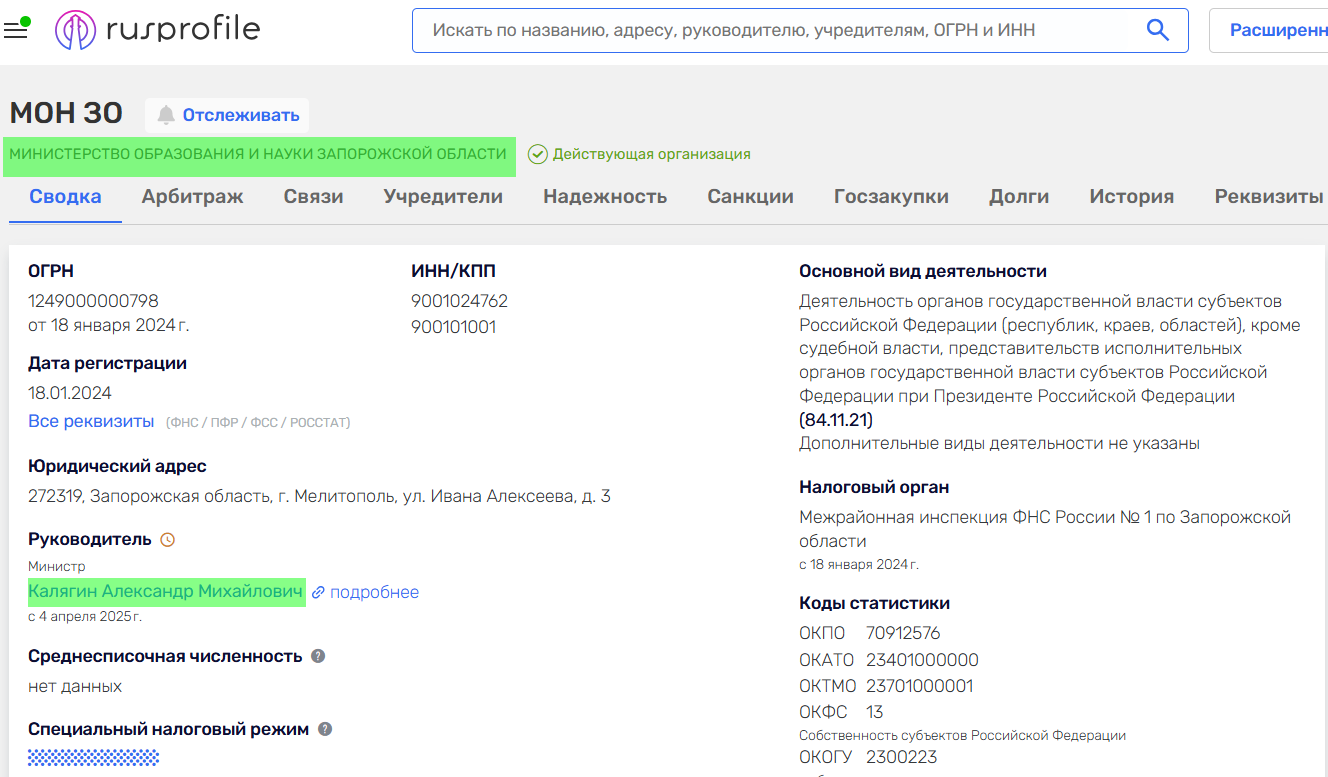This screenshot has height=777, width=1328.
Task: Open the hamburger menu icon
Action: (15, 30)
